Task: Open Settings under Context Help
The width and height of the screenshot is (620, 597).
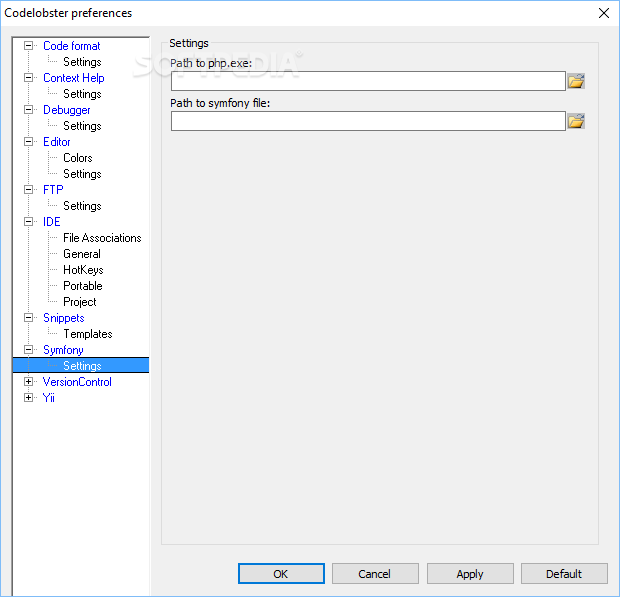Action: point(82,94)
